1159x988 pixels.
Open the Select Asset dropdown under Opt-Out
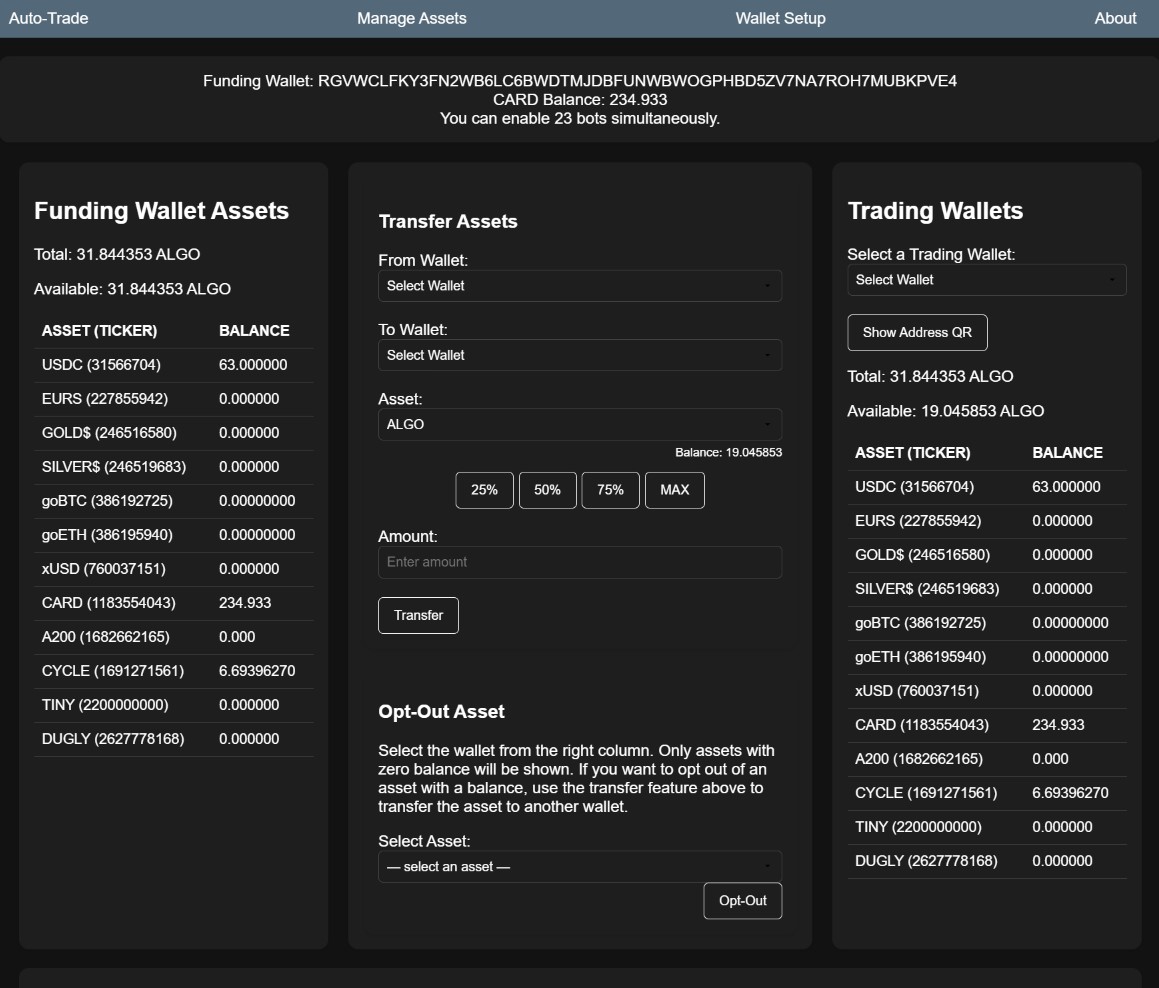pos(580,866)
